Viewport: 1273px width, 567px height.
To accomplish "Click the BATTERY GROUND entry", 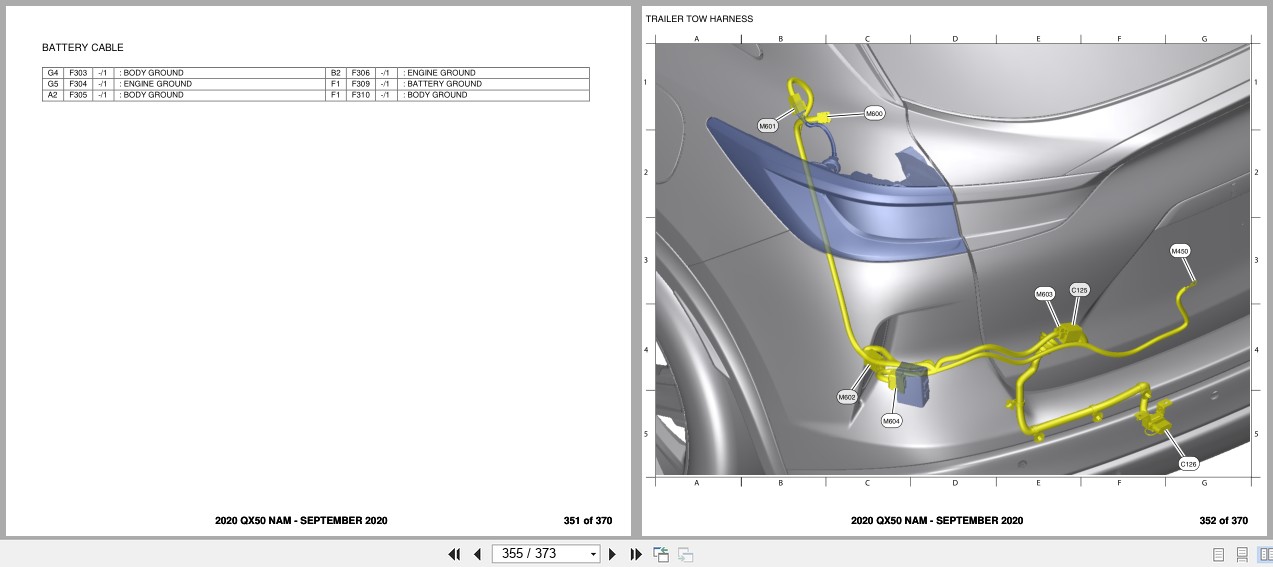I will coord(444,84).
